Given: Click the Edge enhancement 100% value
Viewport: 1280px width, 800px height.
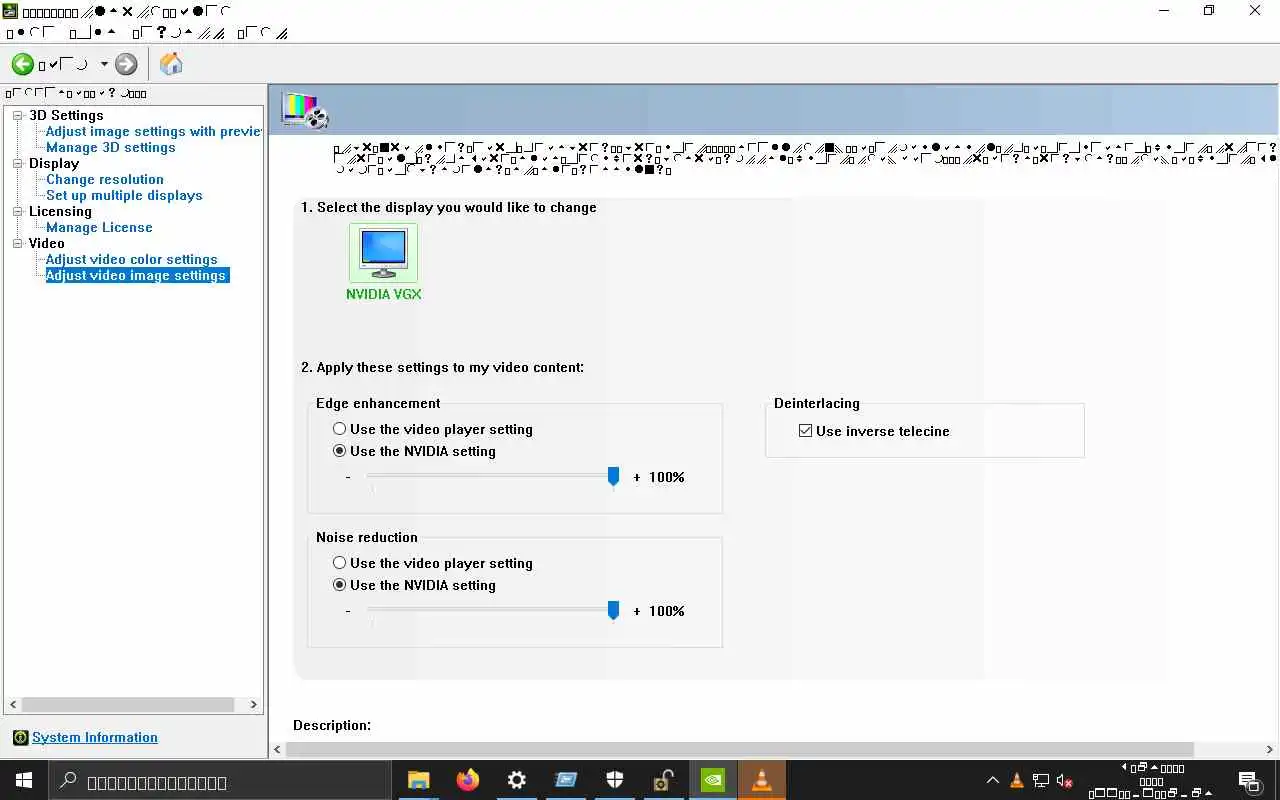Looking at the screenshot, I should coord(667,477).
